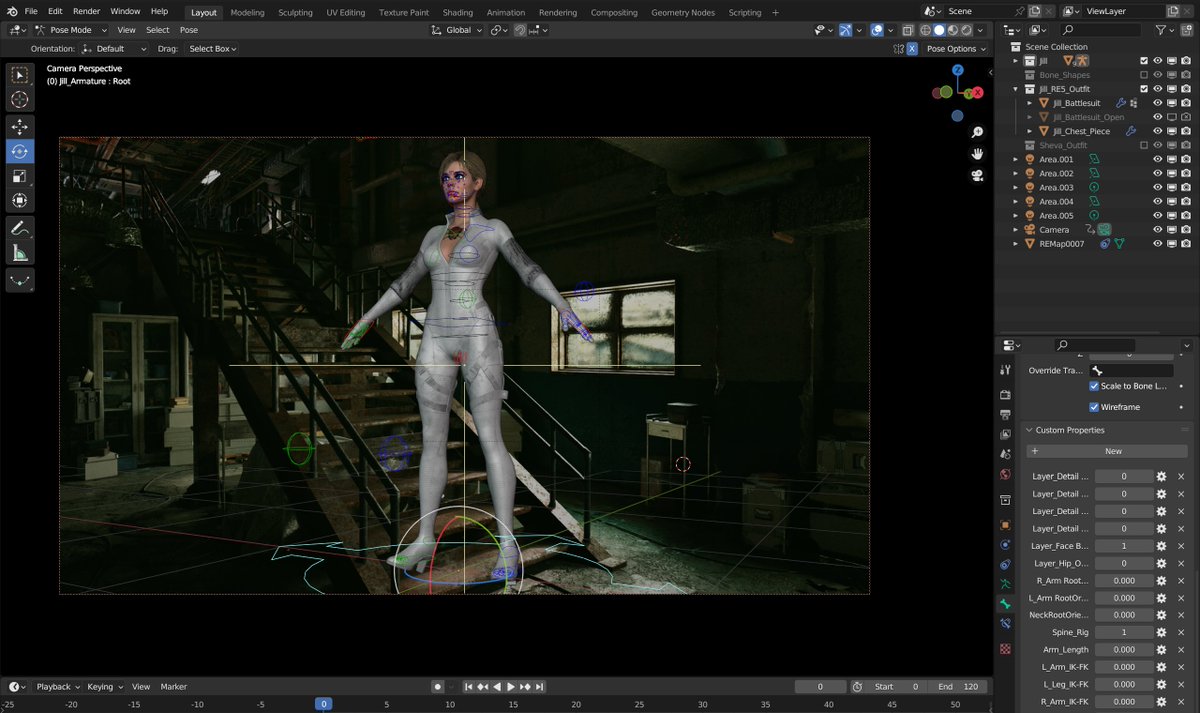
Task: Pick the Transform tool
Action: (x=19, y=201)
